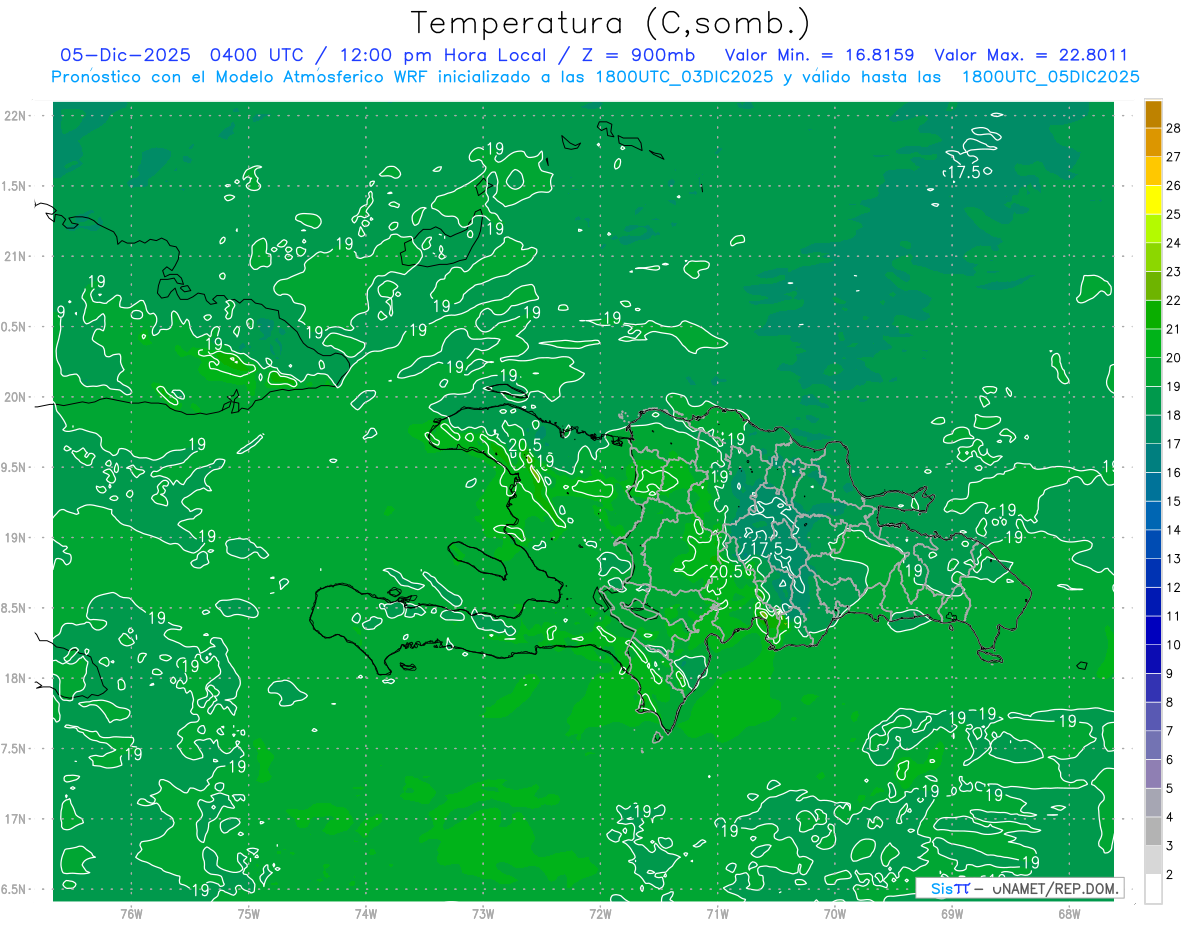Click the '74W' longitude label
This screenshot has height=927, width=1200.
pos(366,913)
